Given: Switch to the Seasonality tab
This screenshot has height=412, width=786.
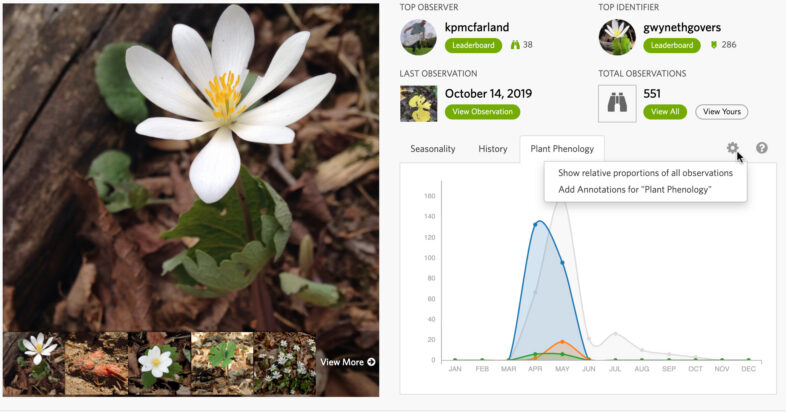Looking at the screenshot, I should point(433,149).
